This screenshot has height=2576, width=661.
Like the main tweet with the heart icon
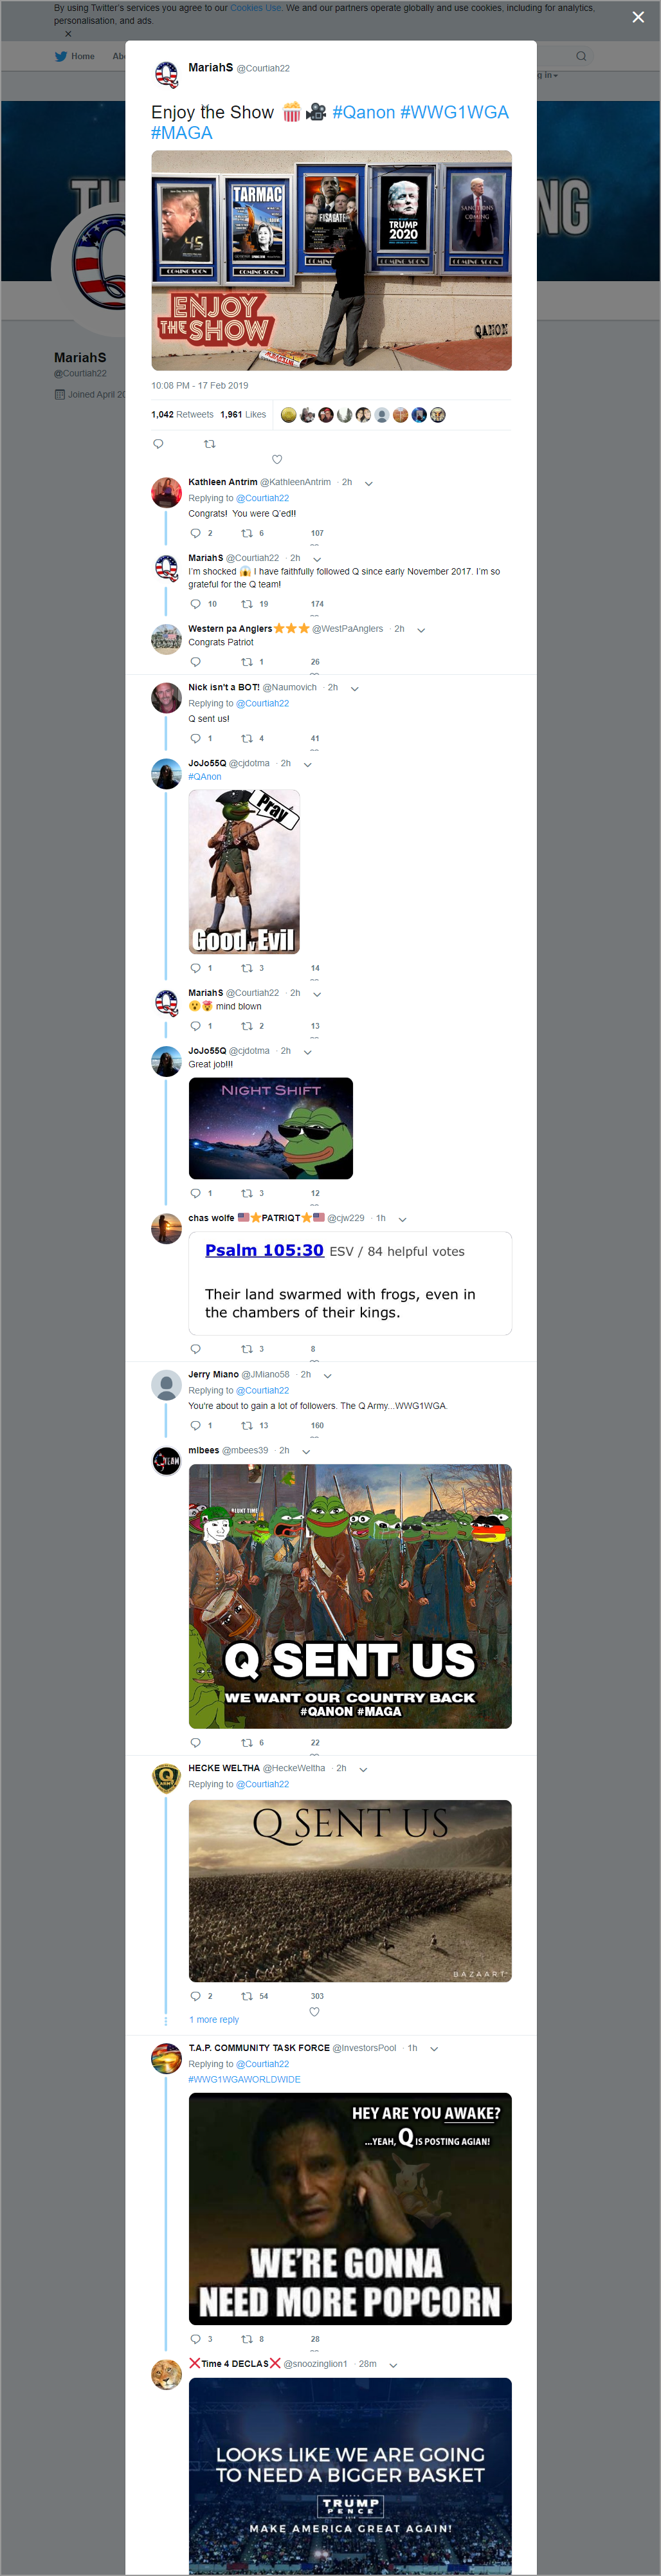pyautogui.click(x=277, y=459)
